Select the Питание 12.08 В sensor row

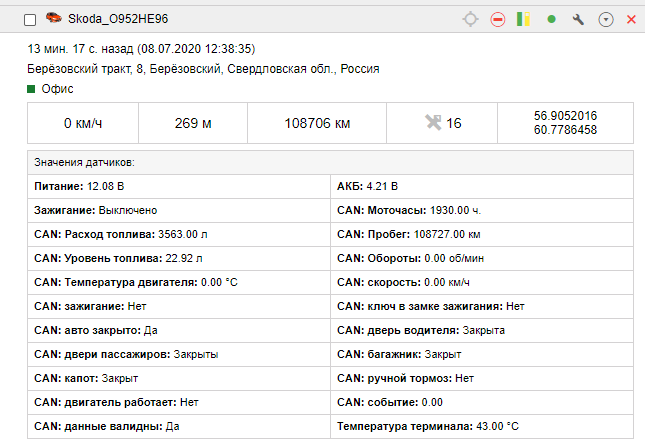179,186
